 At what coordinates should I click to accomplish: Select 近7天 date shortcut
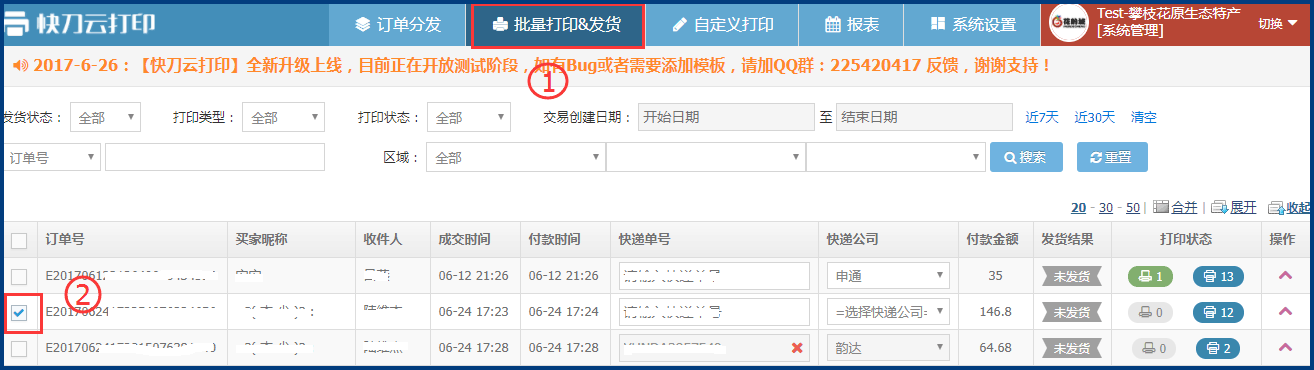tap(1042, 117)
